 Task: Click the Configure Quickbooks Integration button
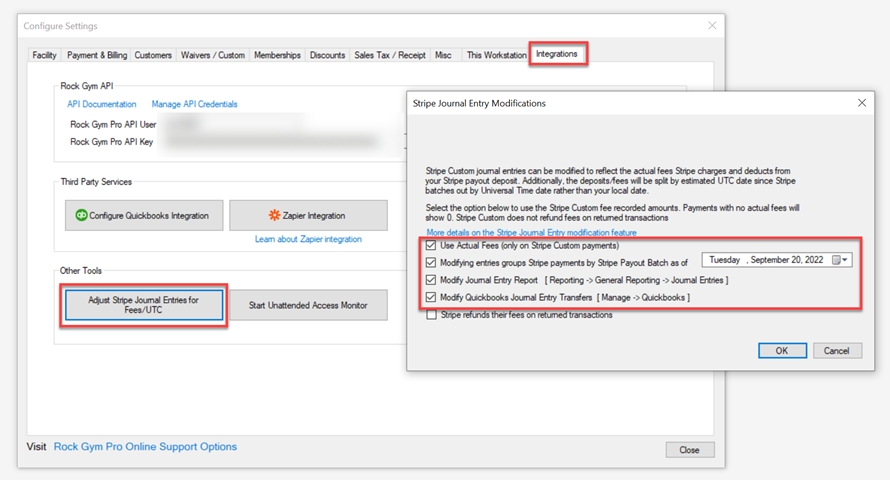144,215
